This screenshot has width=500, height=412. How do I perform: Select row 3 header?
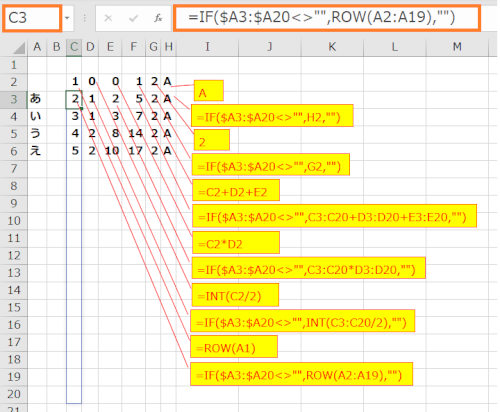point(14,99)
